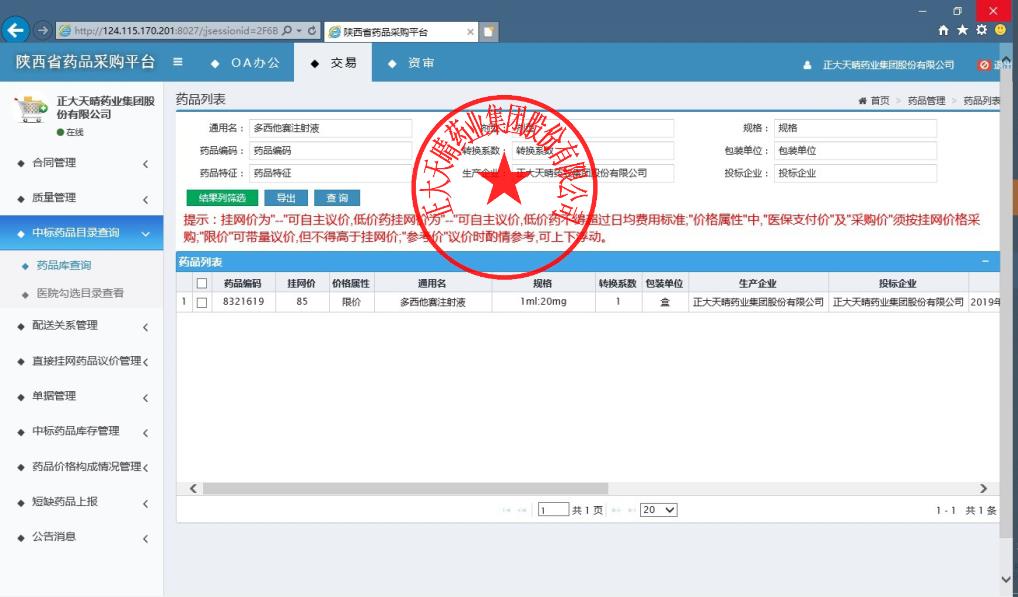The height and width of the screenshot is (597, 1018).
Task: Open the rows-per-page dropdown showing 20
Action: click(658, 510)
